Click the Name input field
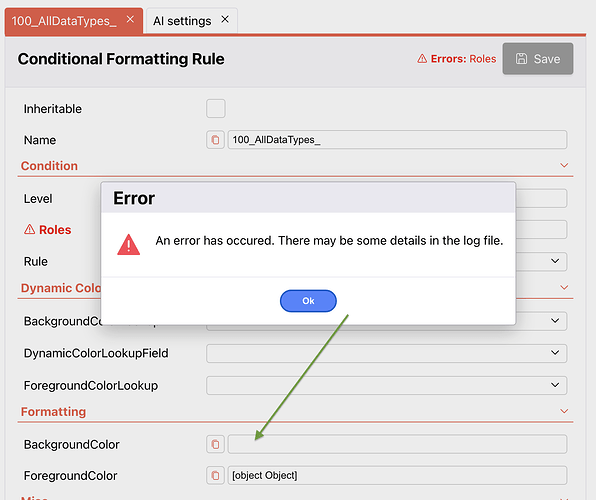The image size is (596, 500). [397, 140]
